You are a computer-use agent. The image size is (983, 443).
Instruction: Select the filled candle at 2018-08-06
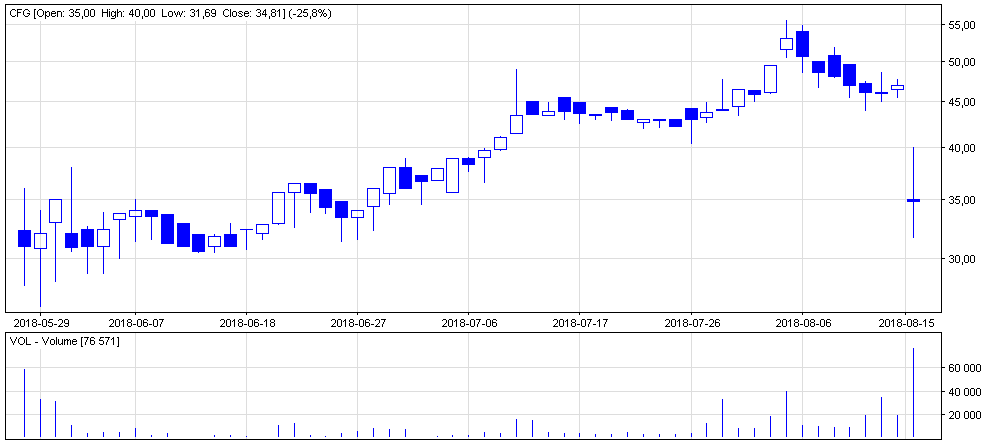(x=802, y=44)
